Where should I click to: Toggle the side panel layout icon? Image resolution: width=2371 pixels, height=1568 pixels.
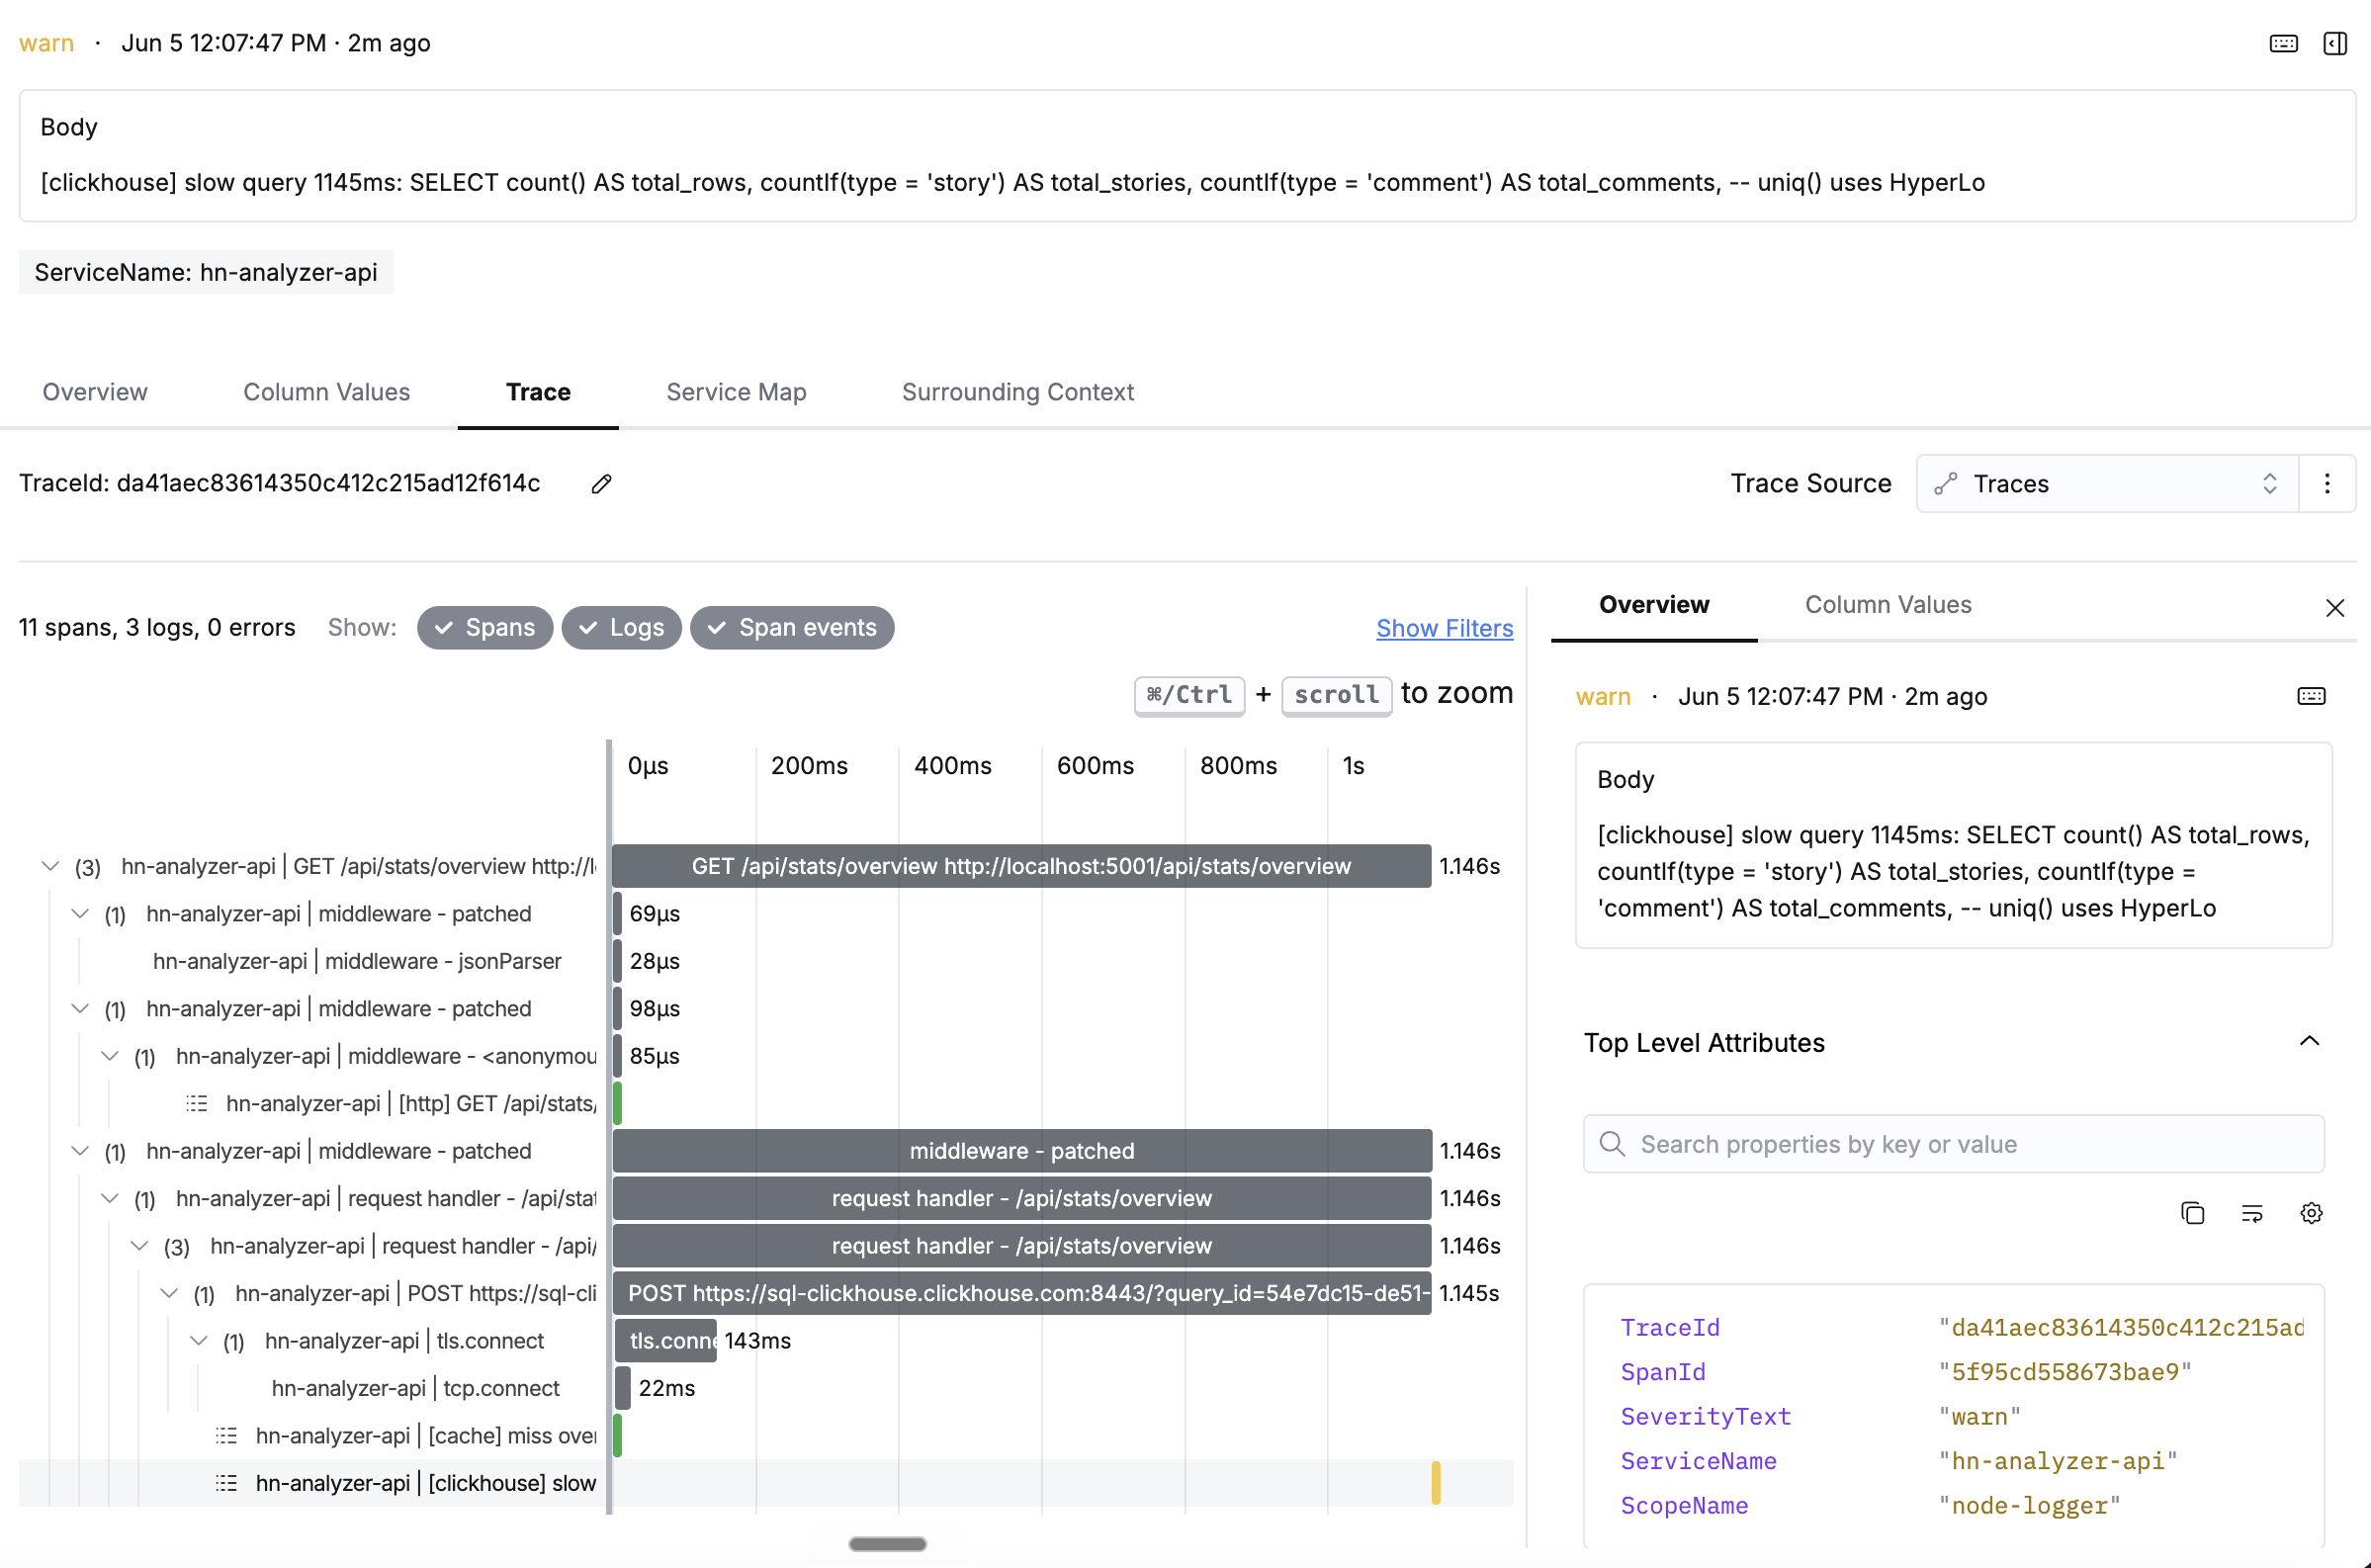point(2335,43)
